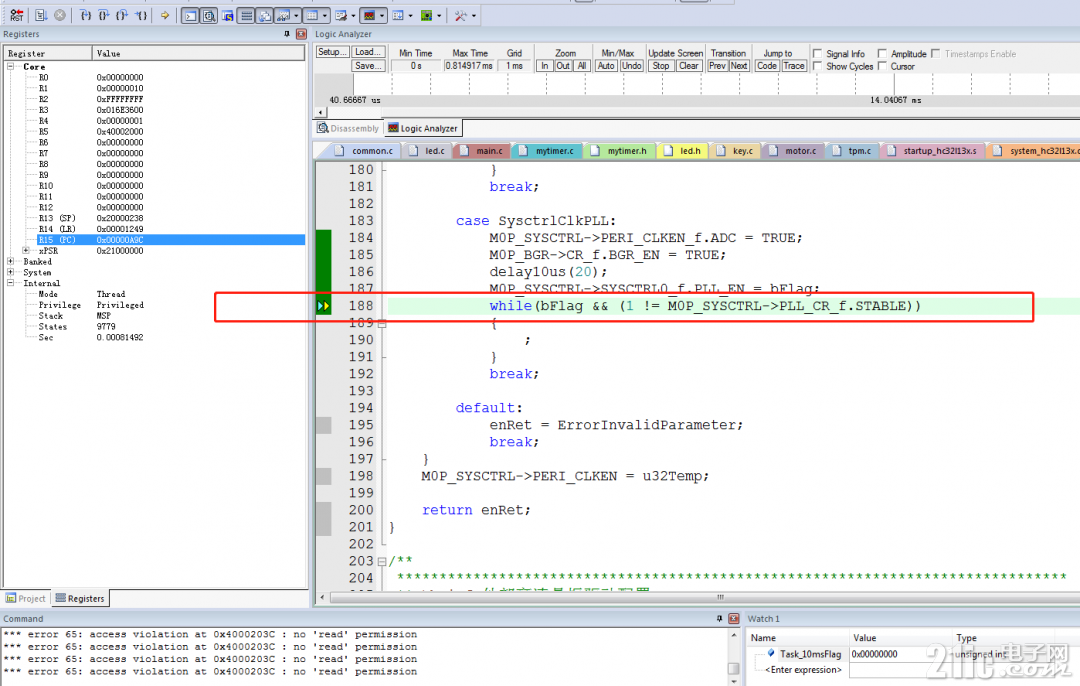The height and width of the screenshot is (686, 1080).
Task: Open the Watch Windows icon
Action: tap(283, 15)
